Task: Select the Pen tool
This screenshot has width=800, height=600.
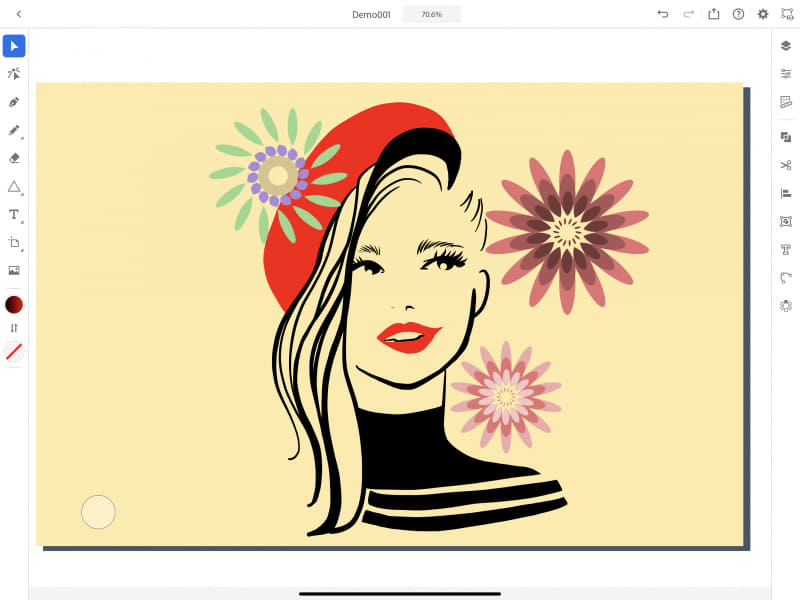Action: coord(14,102)
